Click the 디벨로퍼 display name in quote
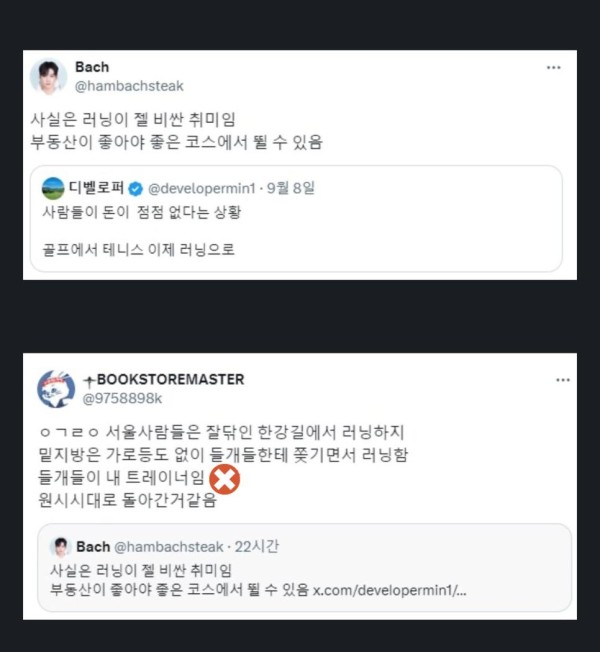600x652 pixels. [96, 188]
